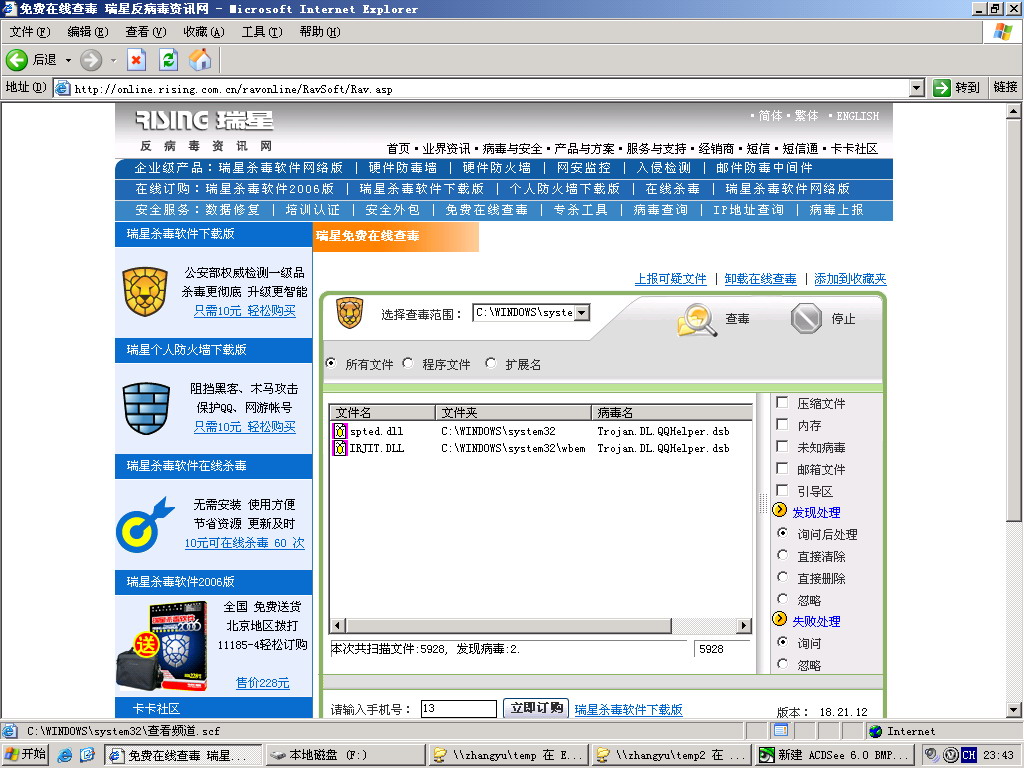Expand the address bar dropdown arrow
1024x768 pixels.
click(x=917, y=88)
